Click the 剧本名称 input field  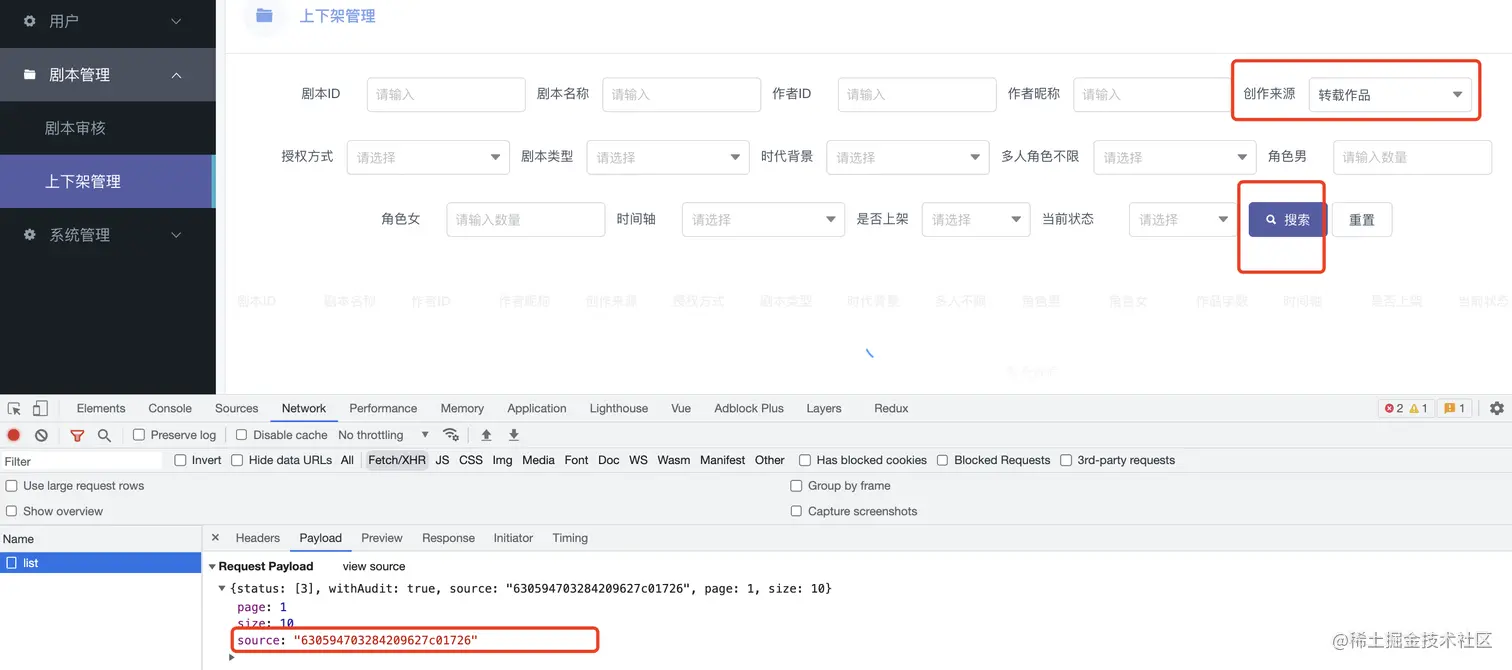tap(681, 94)
